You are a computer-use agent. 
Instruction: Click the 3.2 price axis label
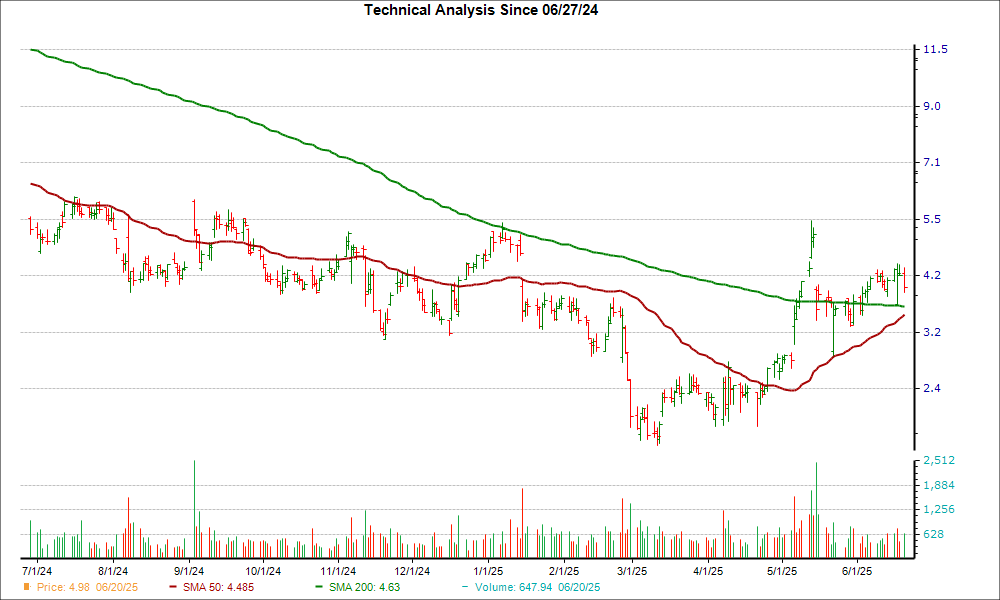coord(932,332)
